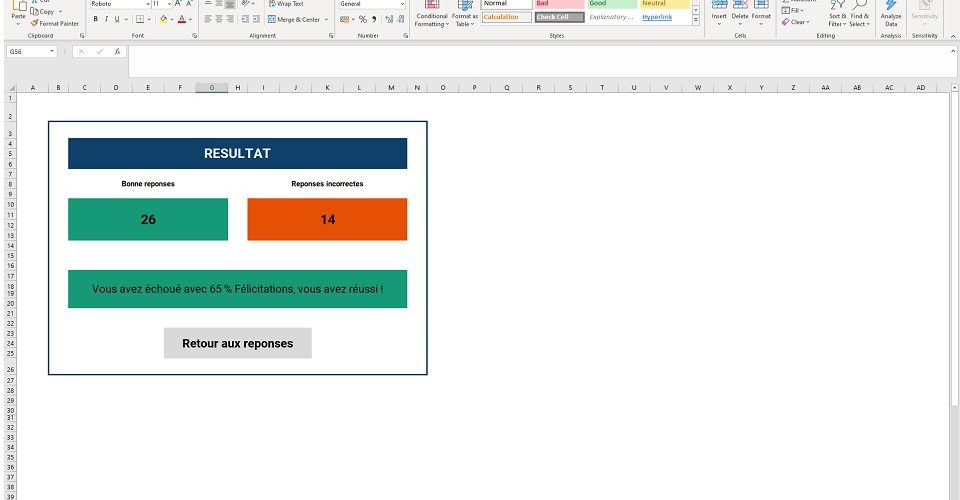Screen dimensions: 960x500
Task: Apply the red font color
Action: [182, 20]
